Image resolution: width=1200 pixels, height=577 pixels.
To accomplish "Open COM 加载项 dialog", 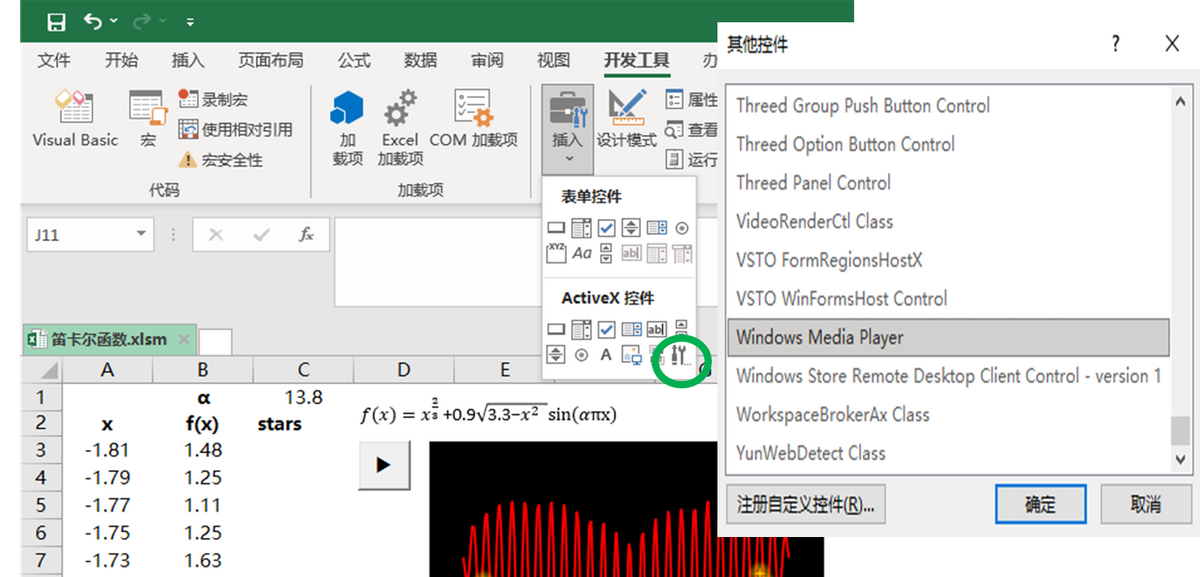I will (x=474, y=119).
